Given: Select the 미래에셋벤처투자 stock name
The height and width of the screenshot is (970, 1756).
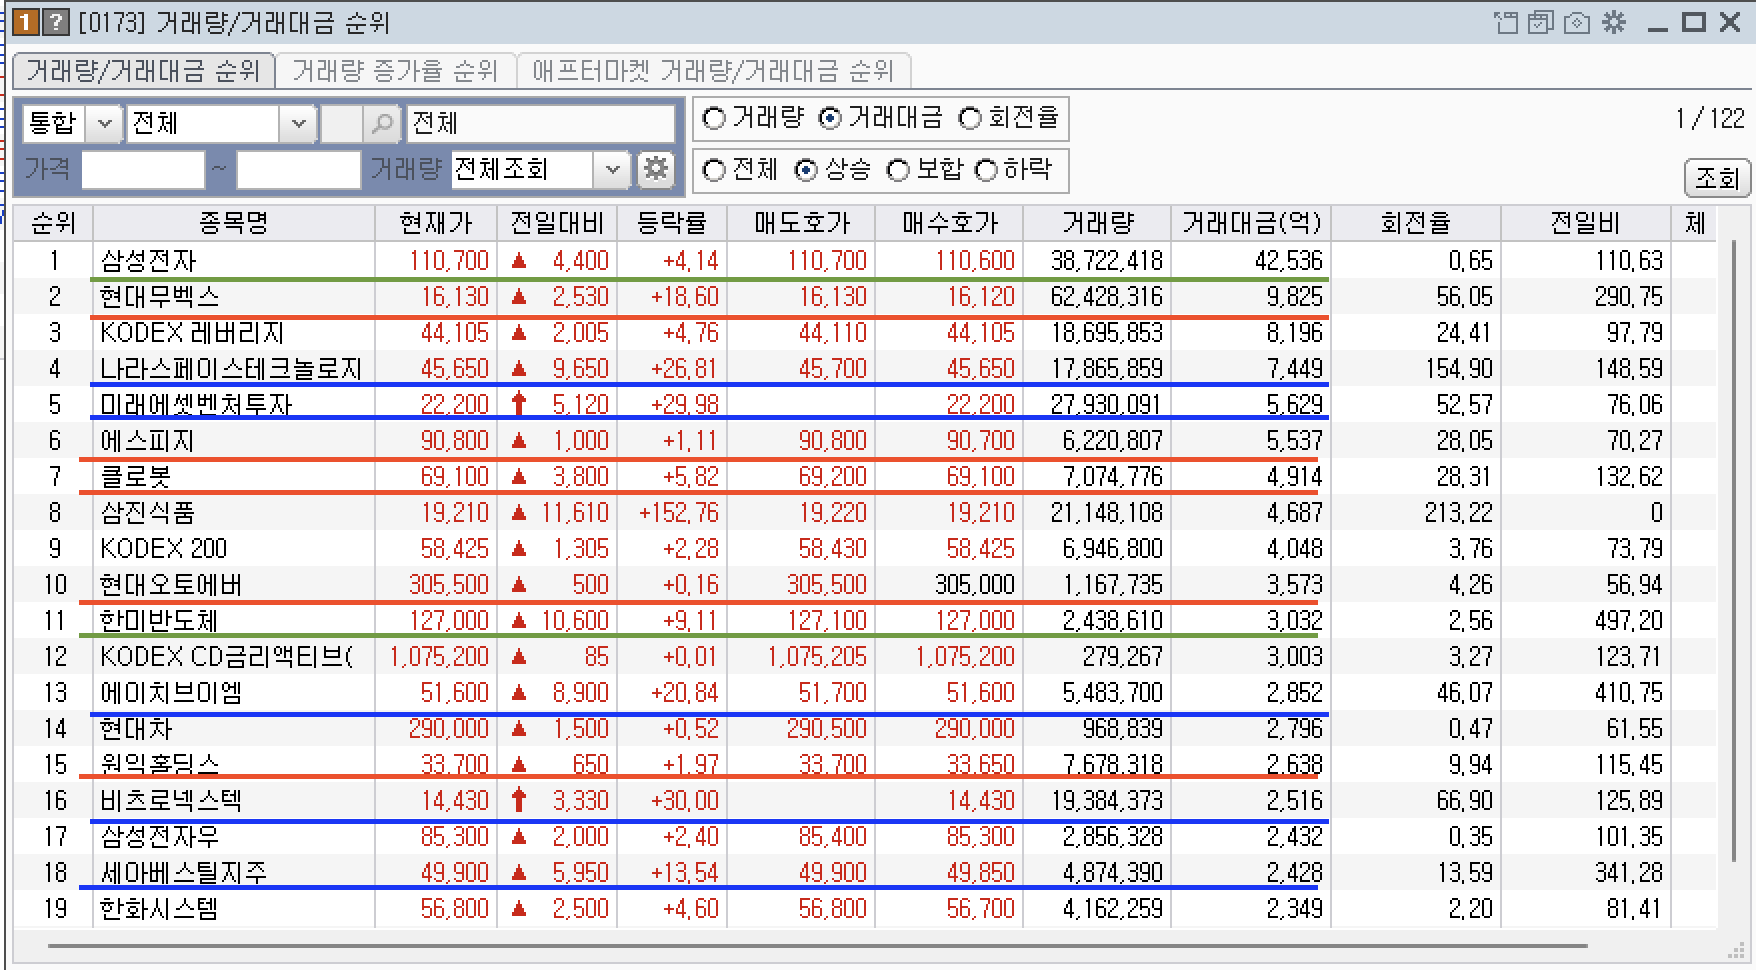Looking at the screenshot, I should pyautogui.click(x=196, y=405).
